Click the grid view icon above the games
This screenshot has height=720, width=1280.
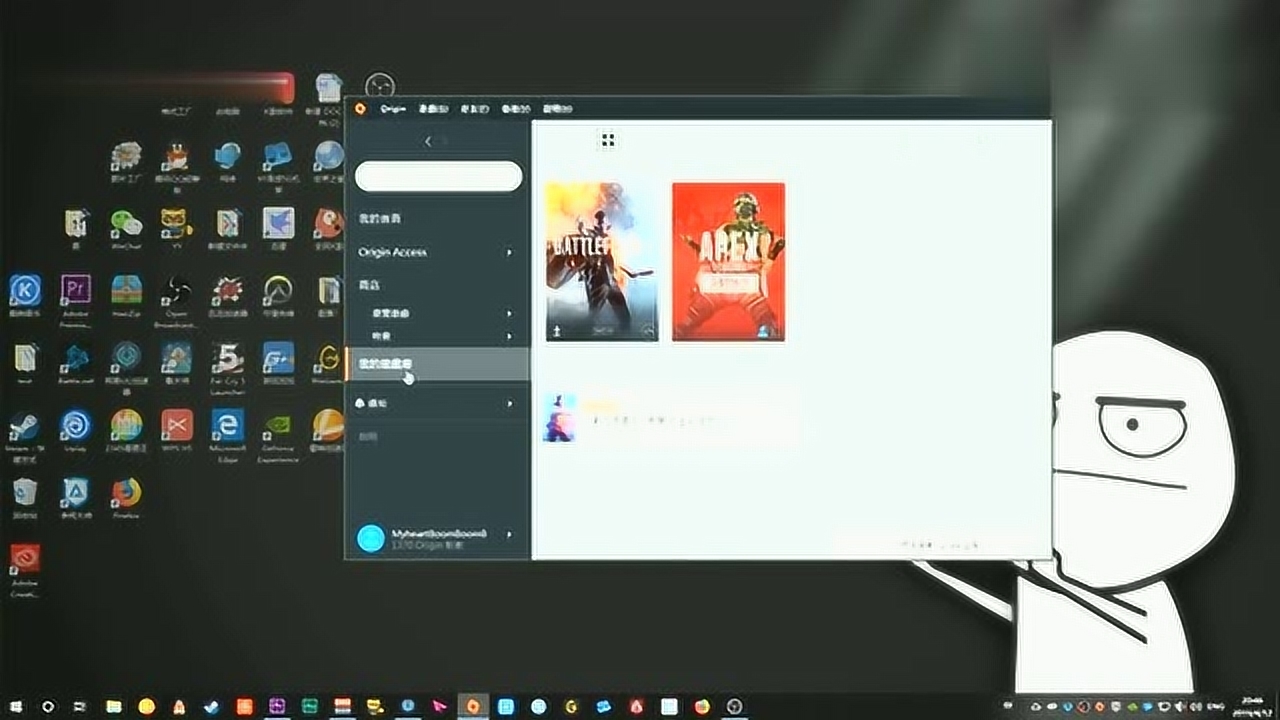pyautogui.click(x=607, y=140)
